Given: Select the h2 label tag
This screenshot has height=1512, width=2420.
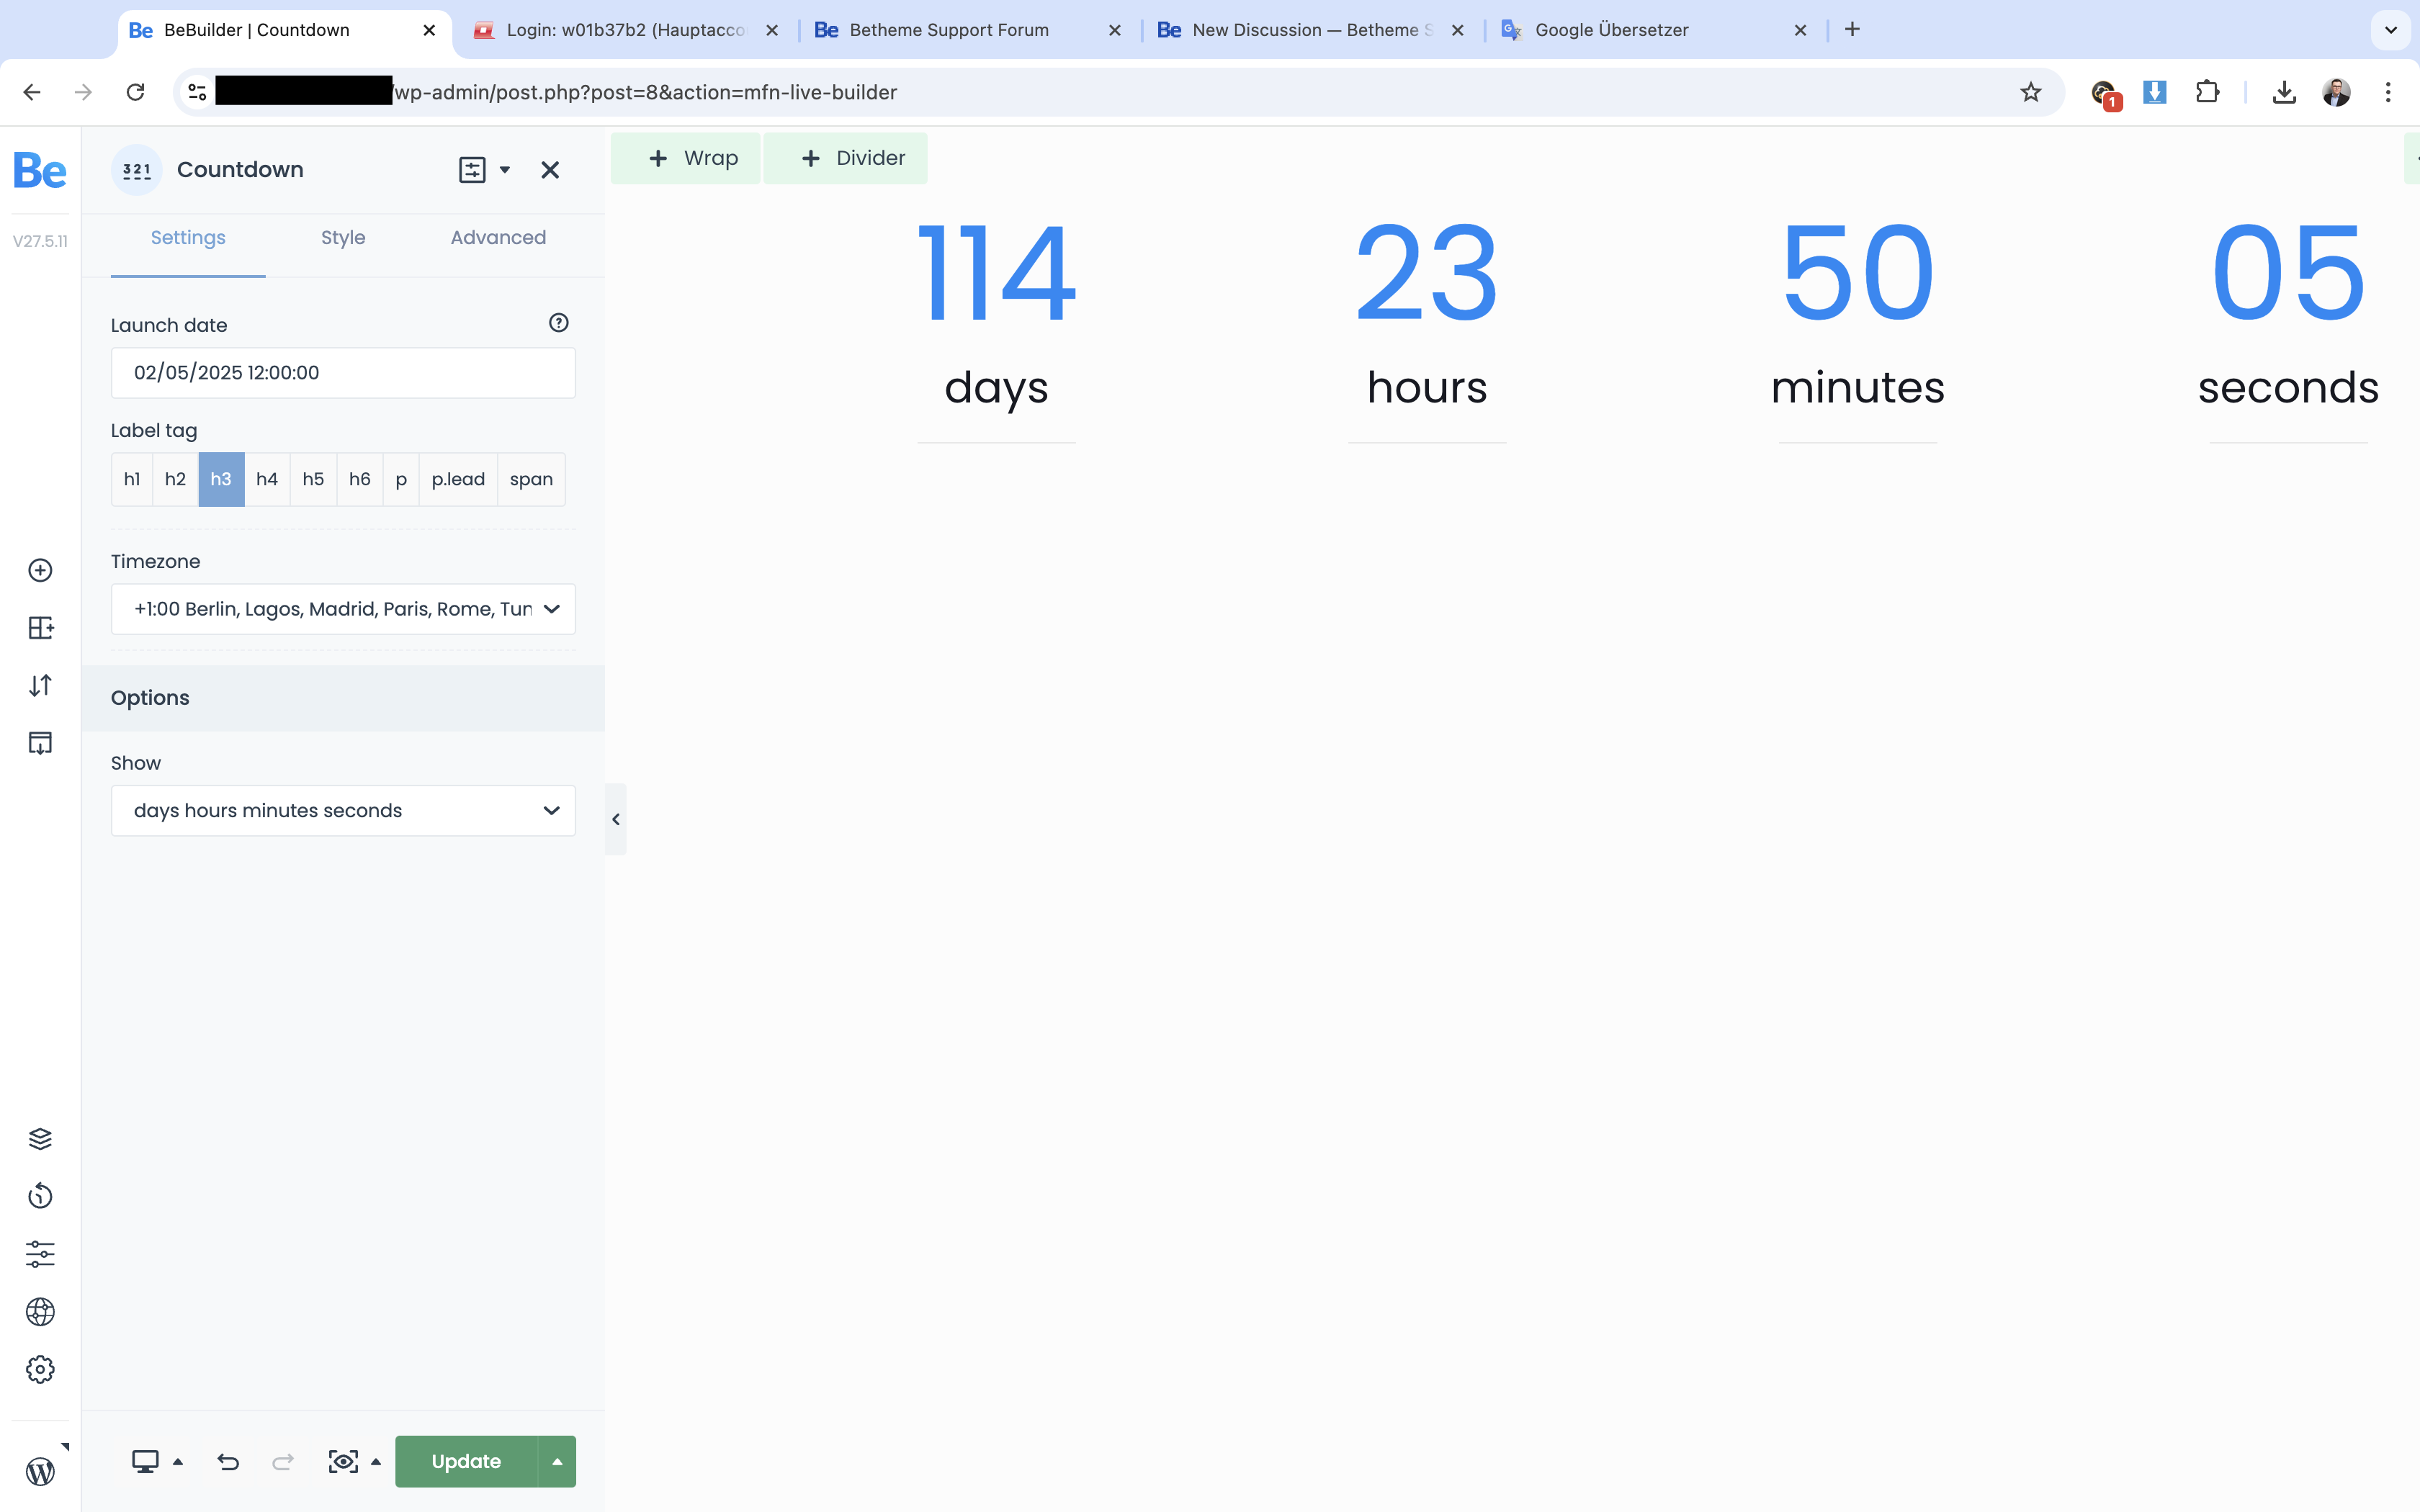Looking at the screenshot, I should click(x=175, y=479).
